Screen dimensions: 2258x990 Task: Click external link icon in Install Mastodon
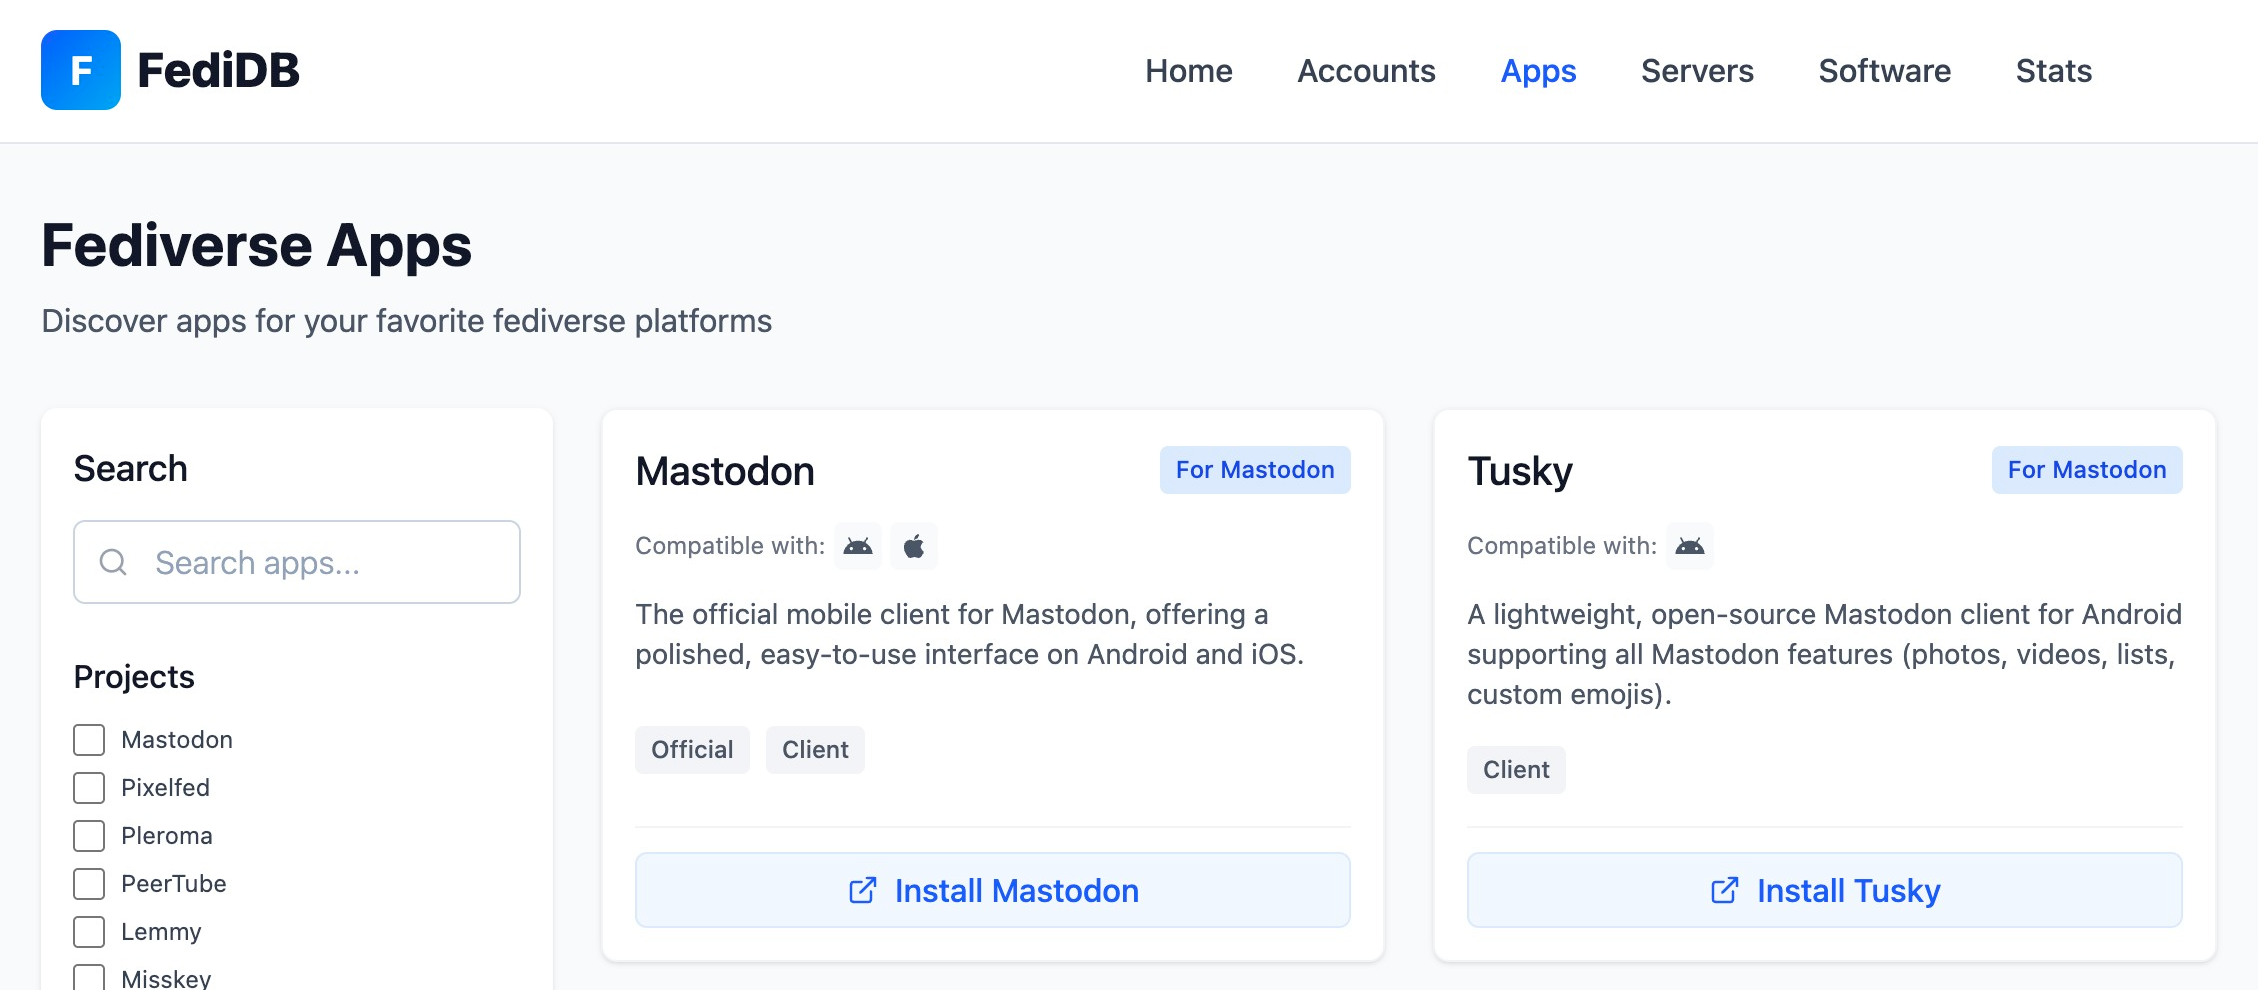point(862,890)
